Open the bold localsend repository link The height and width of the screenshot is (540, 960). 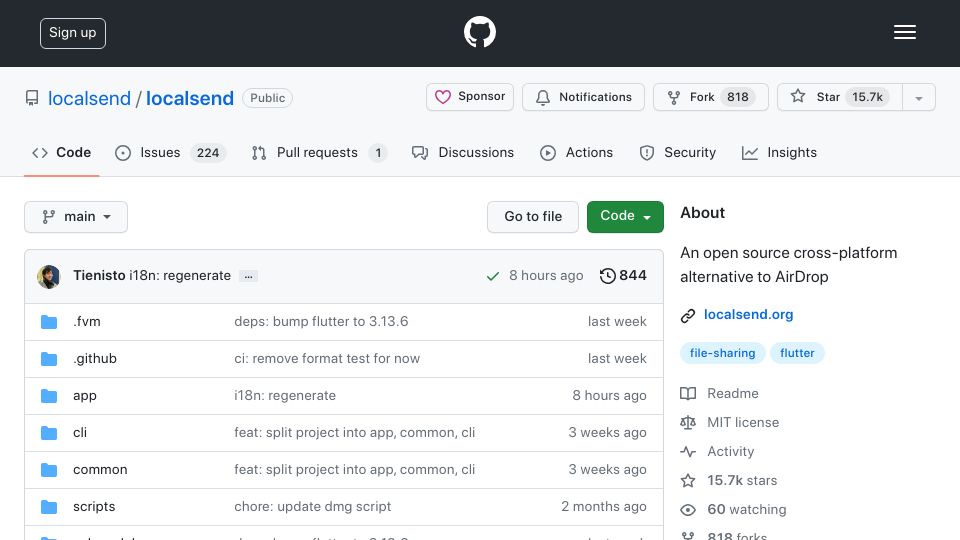pyautogui.click(x=190, y=98)
